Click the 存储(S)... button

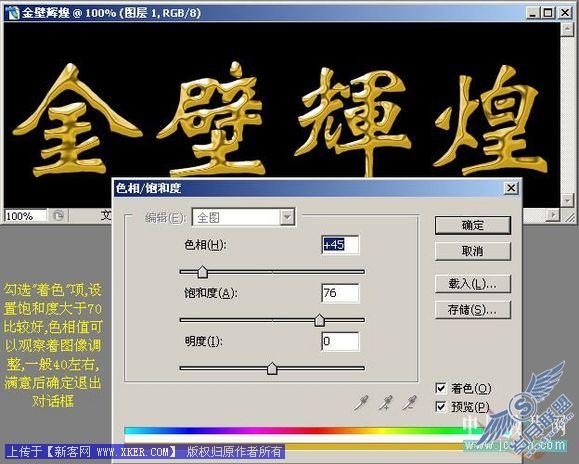coord(473,310)
